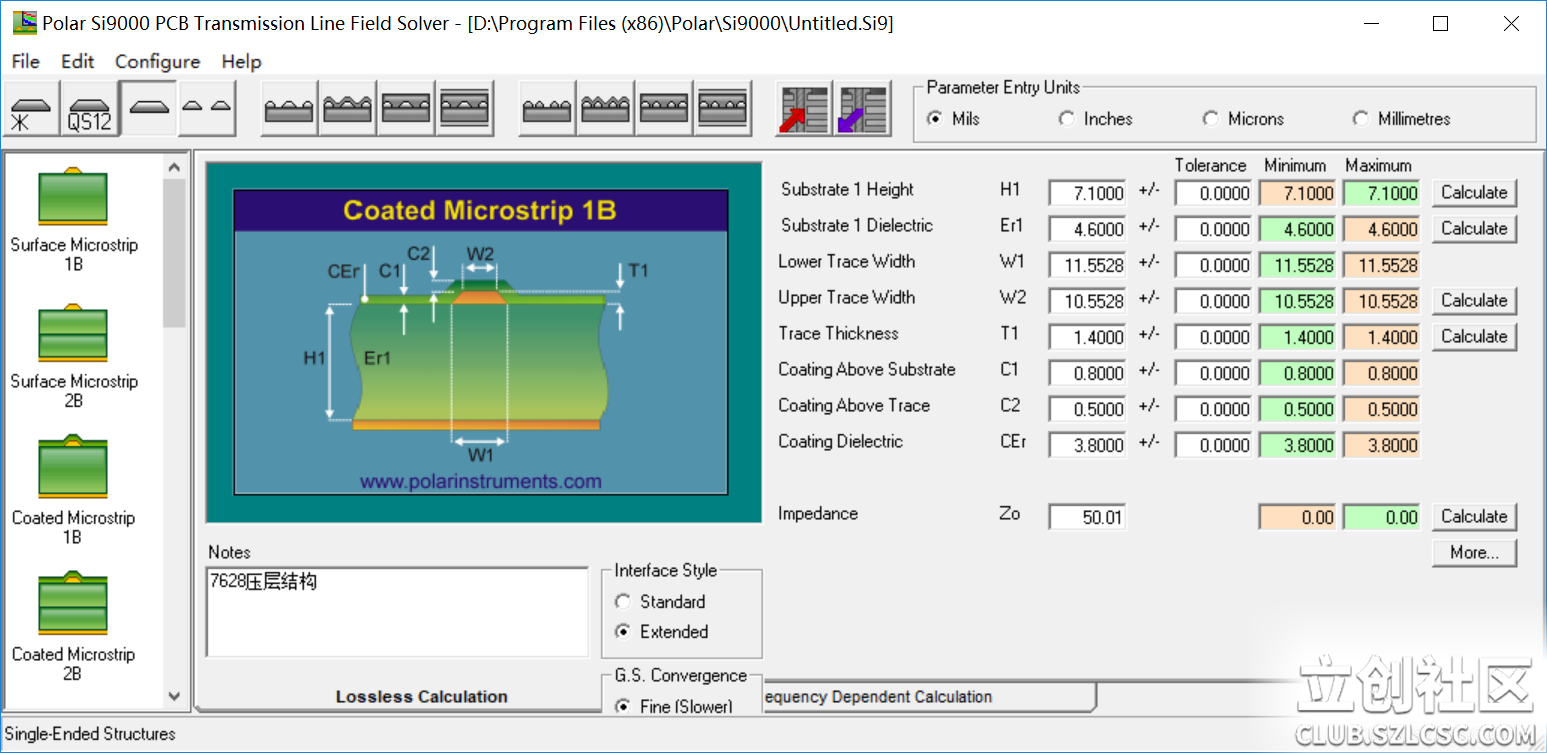
Task: Switch to Frequency Dependent Calculation tab
Action: point(928,697)
